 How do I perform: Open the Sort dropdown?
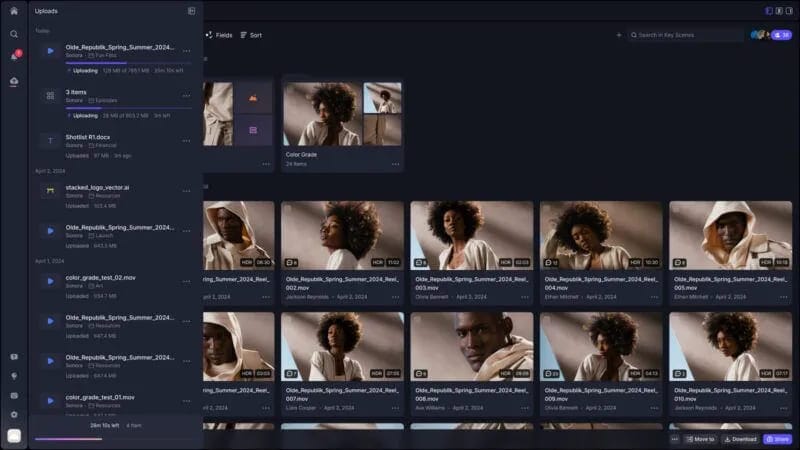coord(251,35)
